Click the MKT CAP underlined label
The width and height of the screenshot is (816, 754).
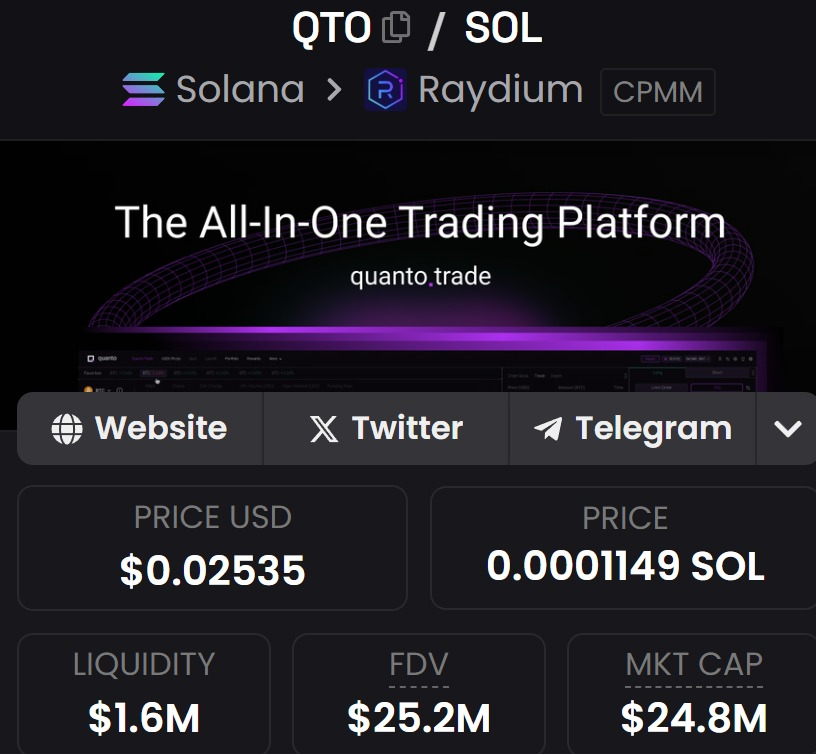pos(694,664)
